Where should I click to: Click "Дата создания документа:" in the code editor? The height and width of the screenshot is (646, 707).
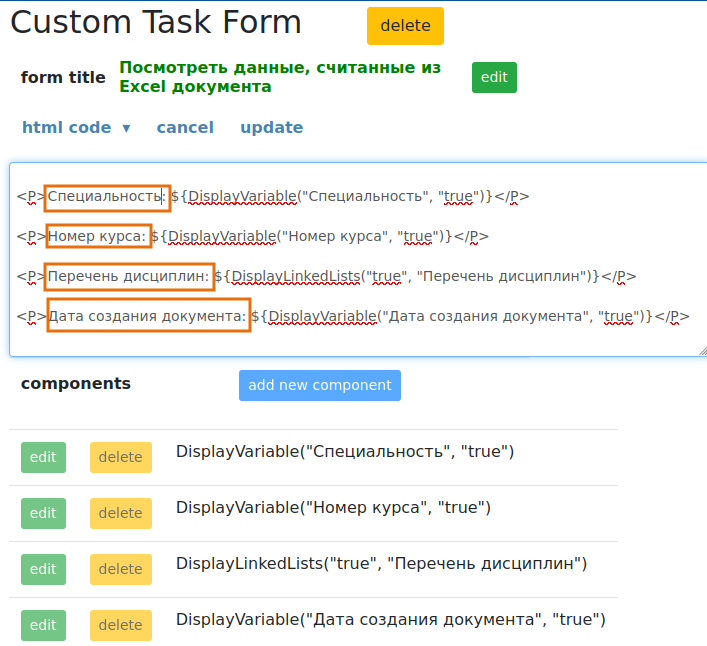click(x=147, y=316)
